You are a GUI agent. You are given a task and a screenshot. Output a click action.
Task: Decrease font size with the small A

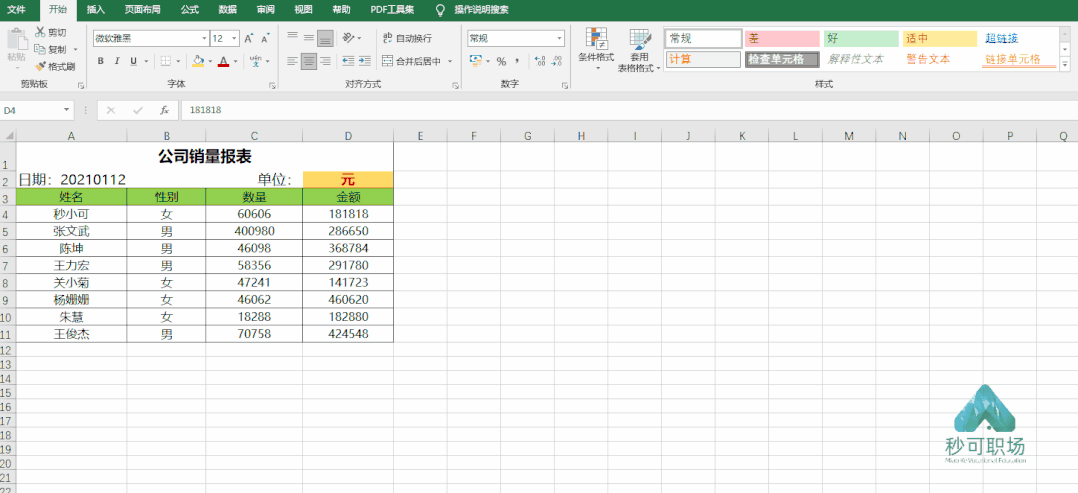click(x=265, y=39)
